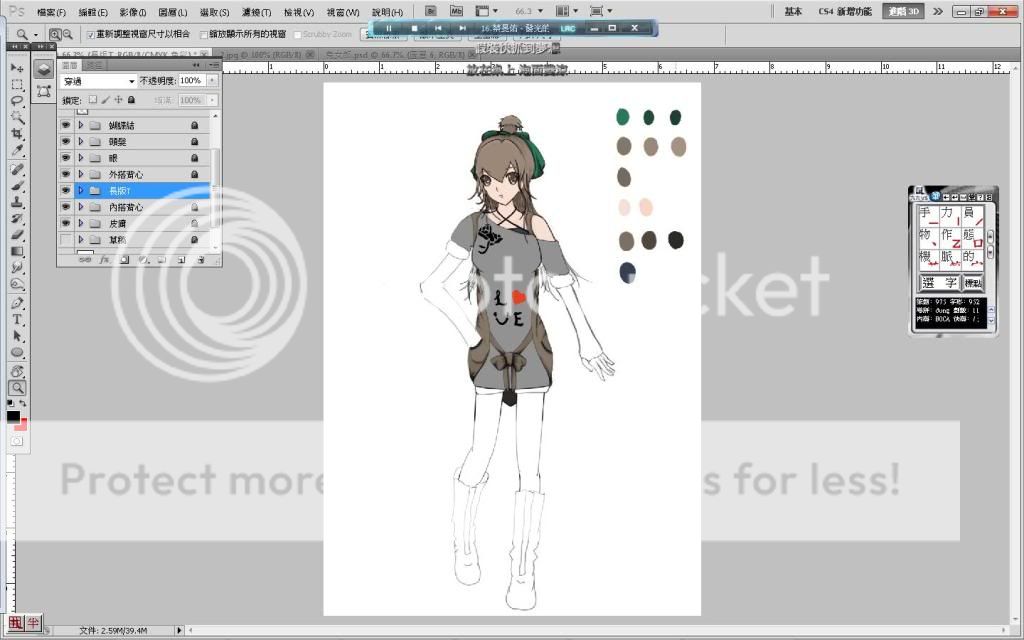Viewport: 1024px width, 640px height.
Task: Switch to the 基本 workspace
Action: click(794, 12)
